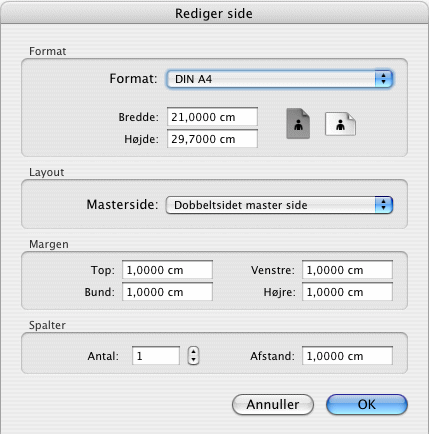
Task: Decrease Antal column count with stepper down
Action: point(193,360)
